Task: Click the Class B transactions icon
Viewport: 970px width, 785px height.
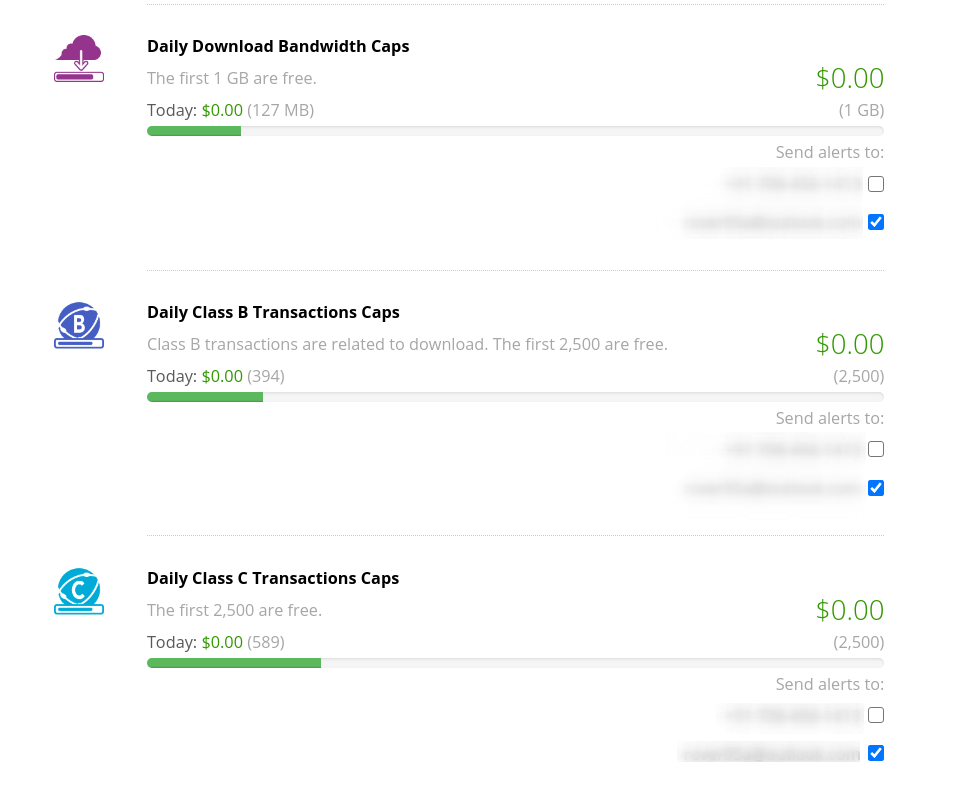Action: click(x=79, y=325)
